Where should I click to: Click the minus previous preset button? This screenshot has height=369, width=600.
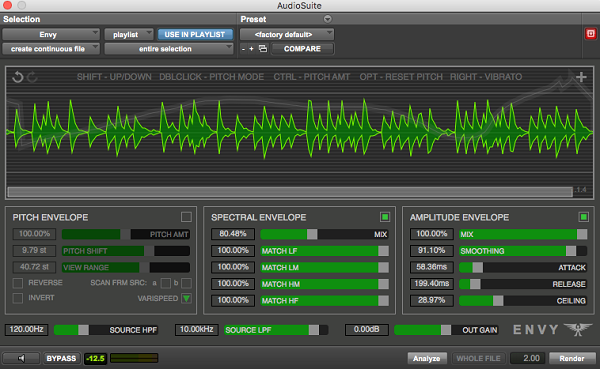click(x=243, y=49)
